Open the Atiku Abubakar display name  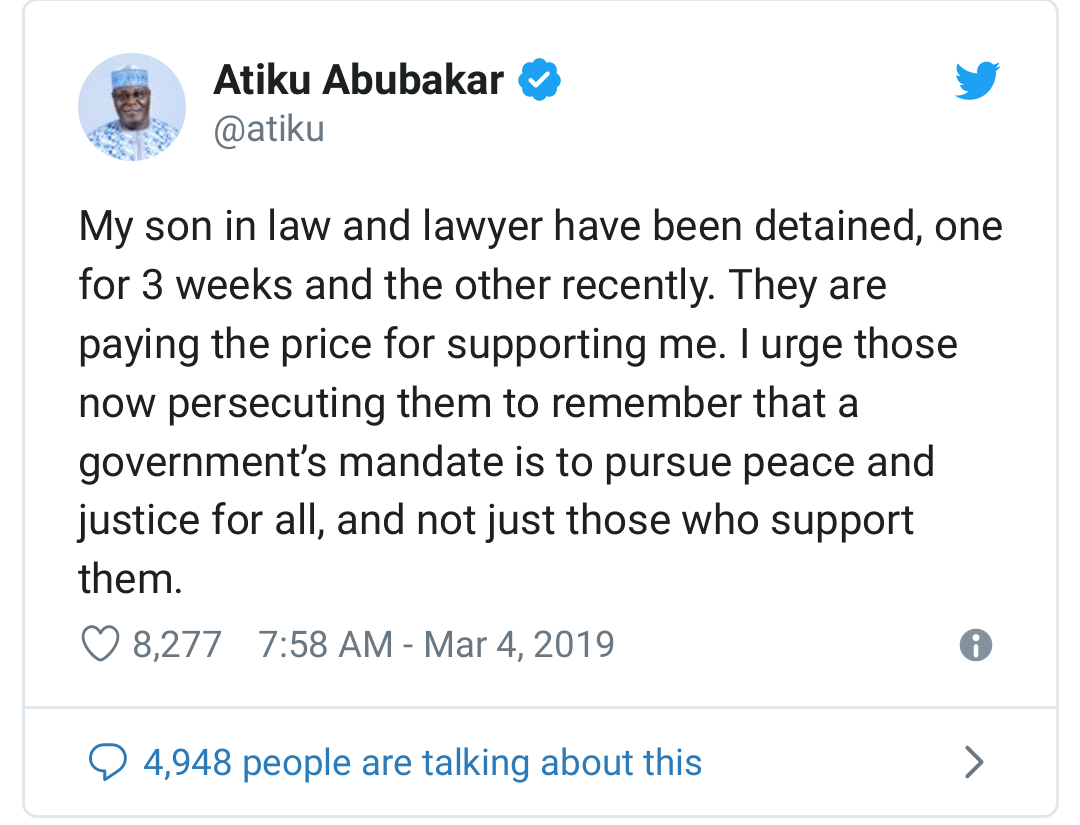pyautogui.click(x=358, y=81)
